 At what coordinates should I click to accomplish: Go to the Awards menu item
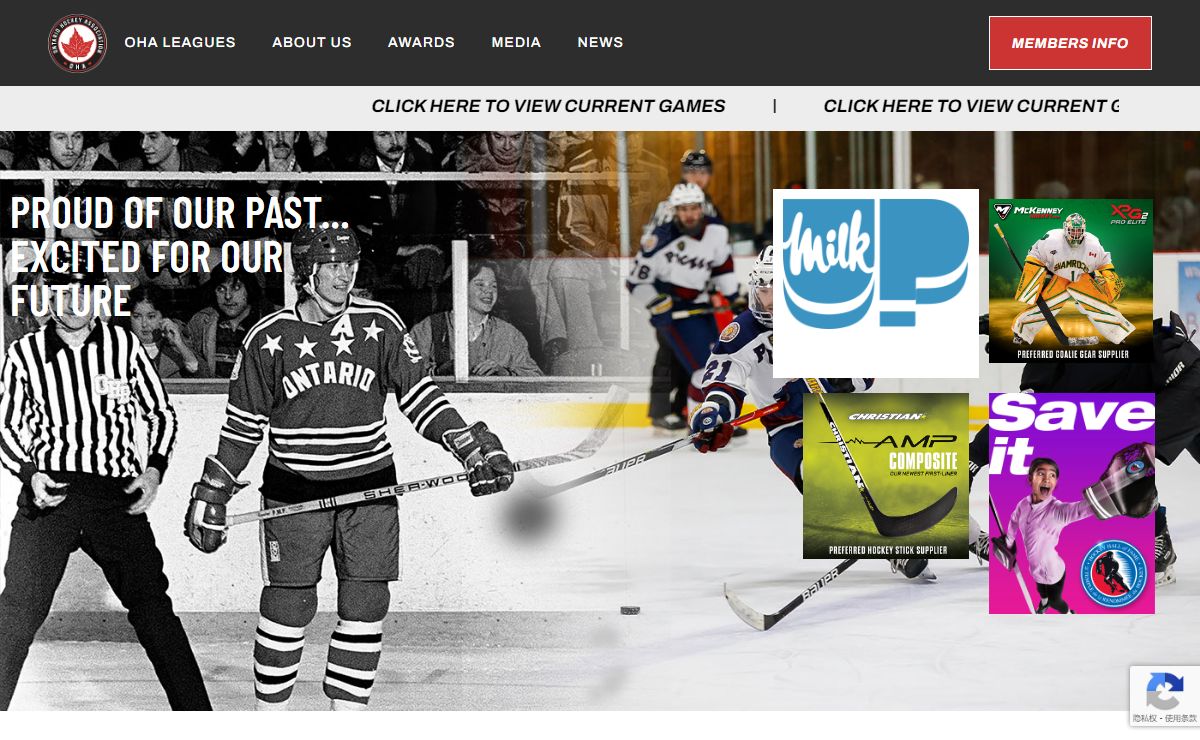[421, 42]
